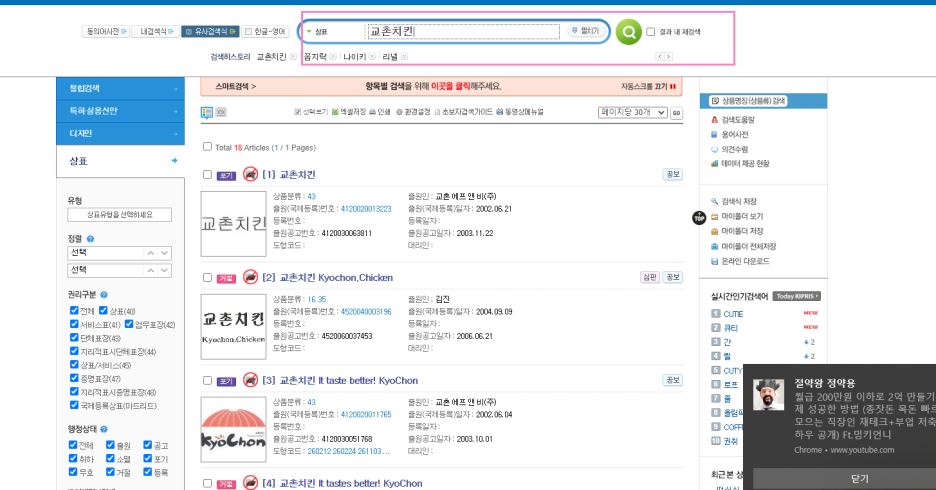The image size is (936, 490).
Task: Select checkbox for result [2] Kyochon,Chicken
Action: pos(207,278)
